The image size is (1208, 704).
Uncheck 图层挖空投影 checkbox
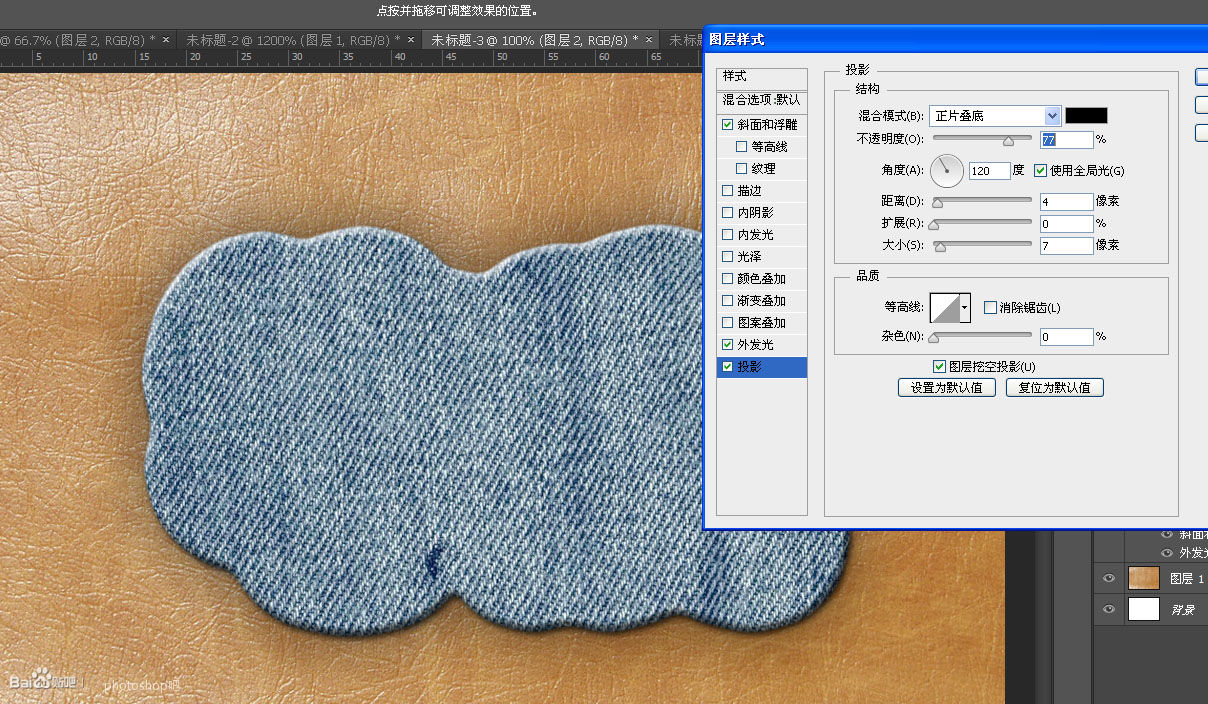tap(938, 367)
